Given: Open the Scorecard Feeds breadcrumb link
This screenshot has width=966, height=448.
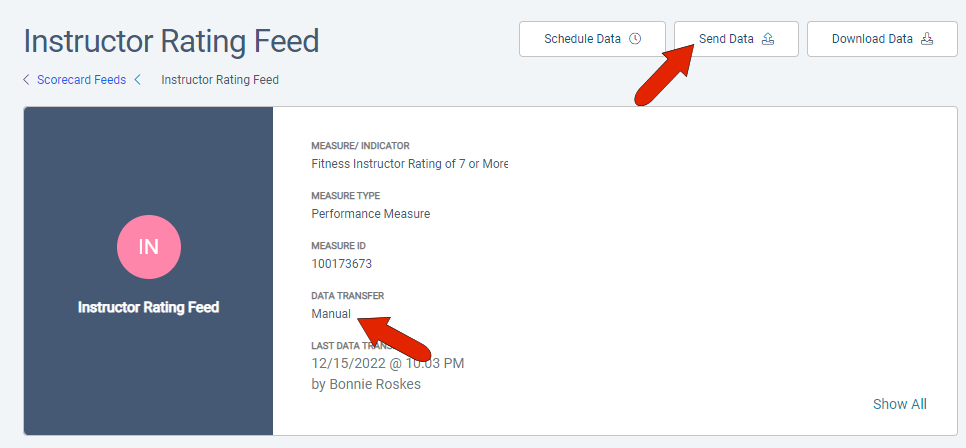Looking at the screenshot, I should (81, 79).
